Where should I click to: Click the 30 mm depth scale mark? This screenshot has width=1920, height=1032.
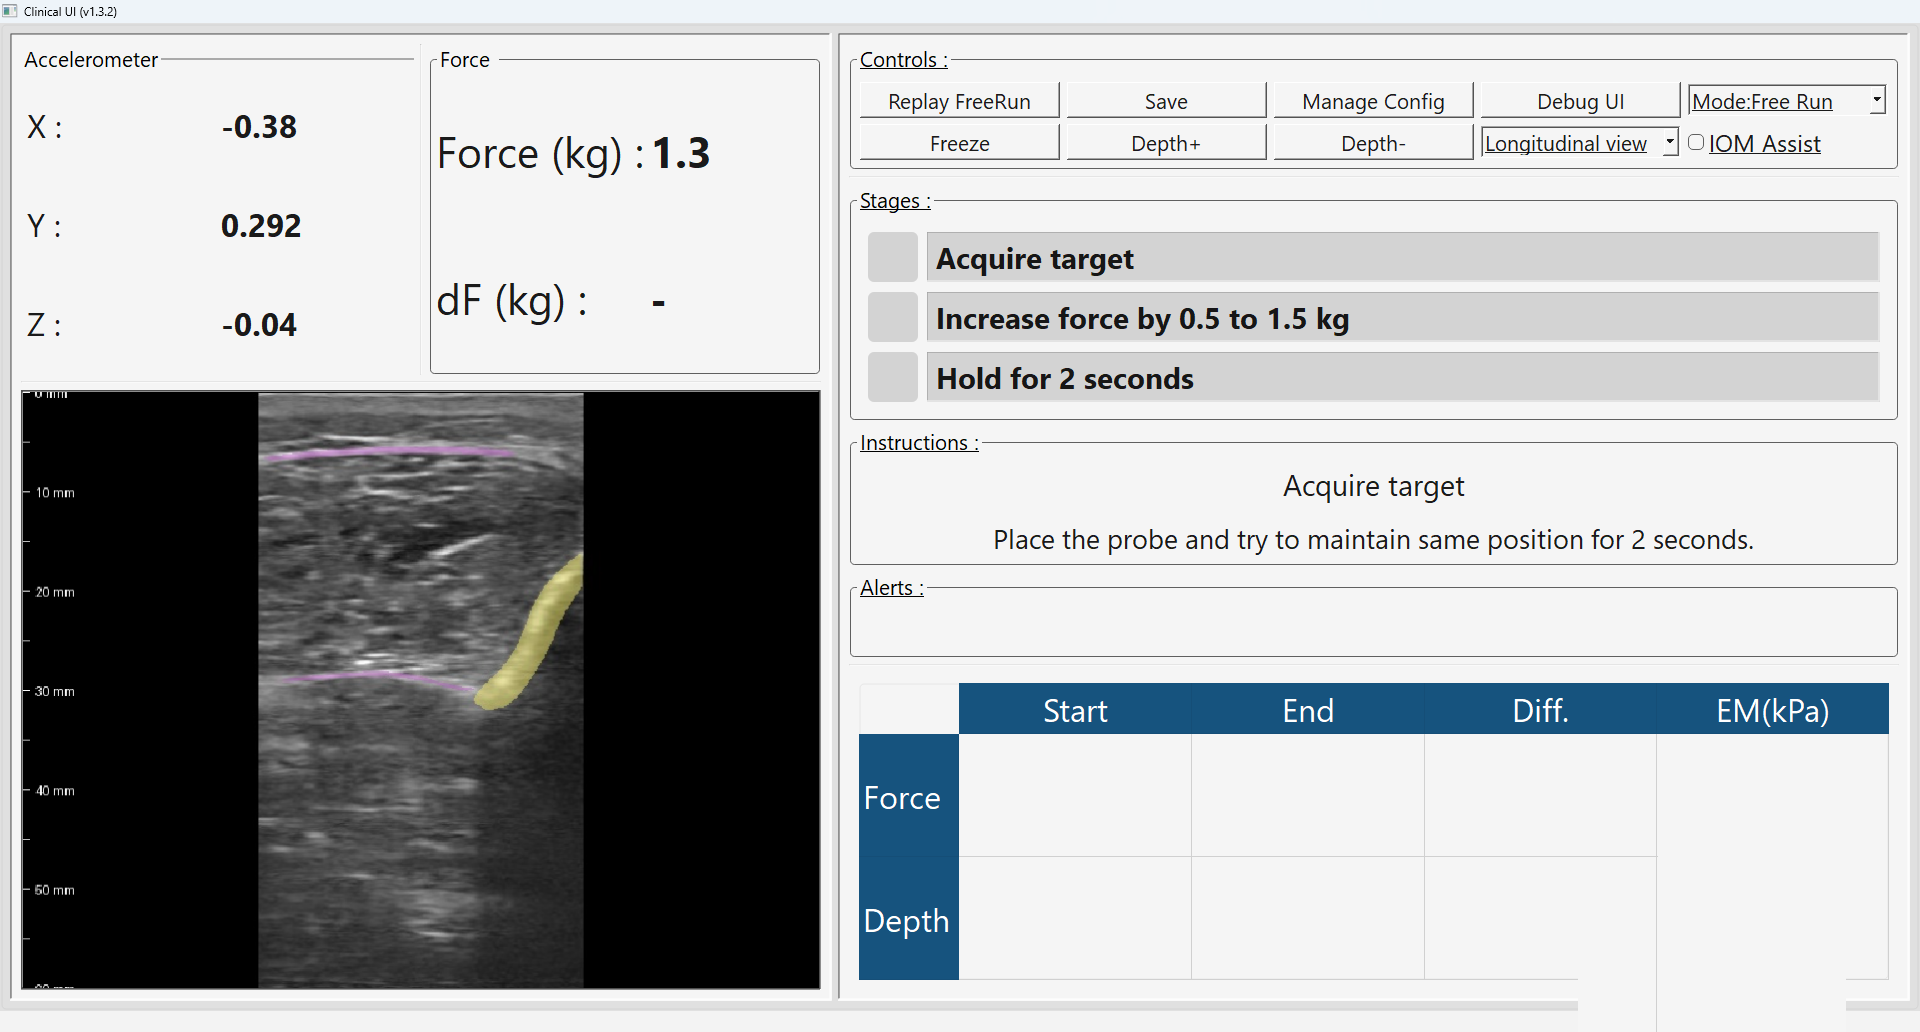coord(55,691)
